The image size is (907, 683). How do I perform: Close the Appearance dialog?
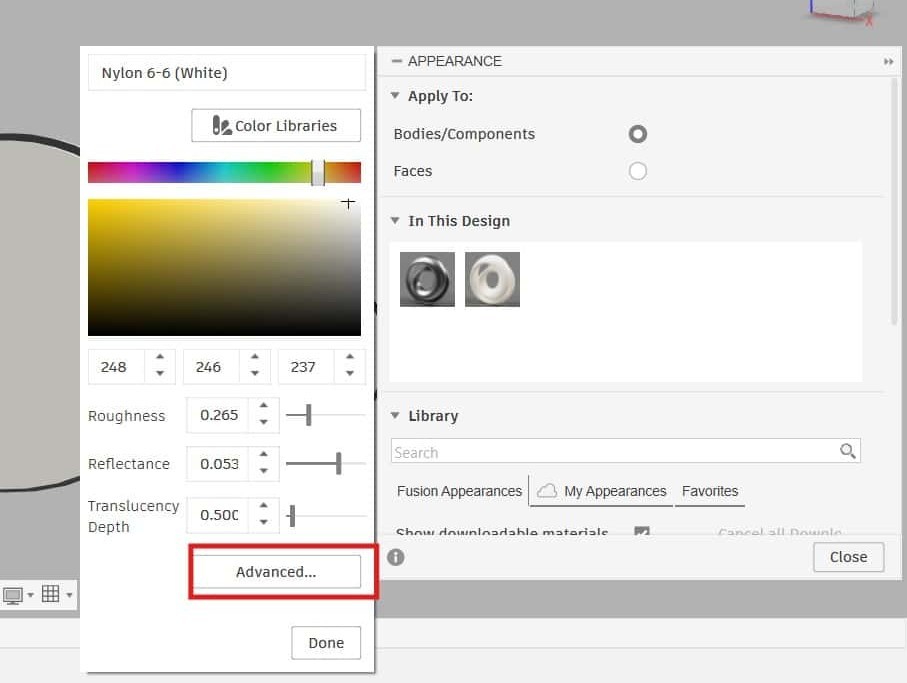pos(848,557)
